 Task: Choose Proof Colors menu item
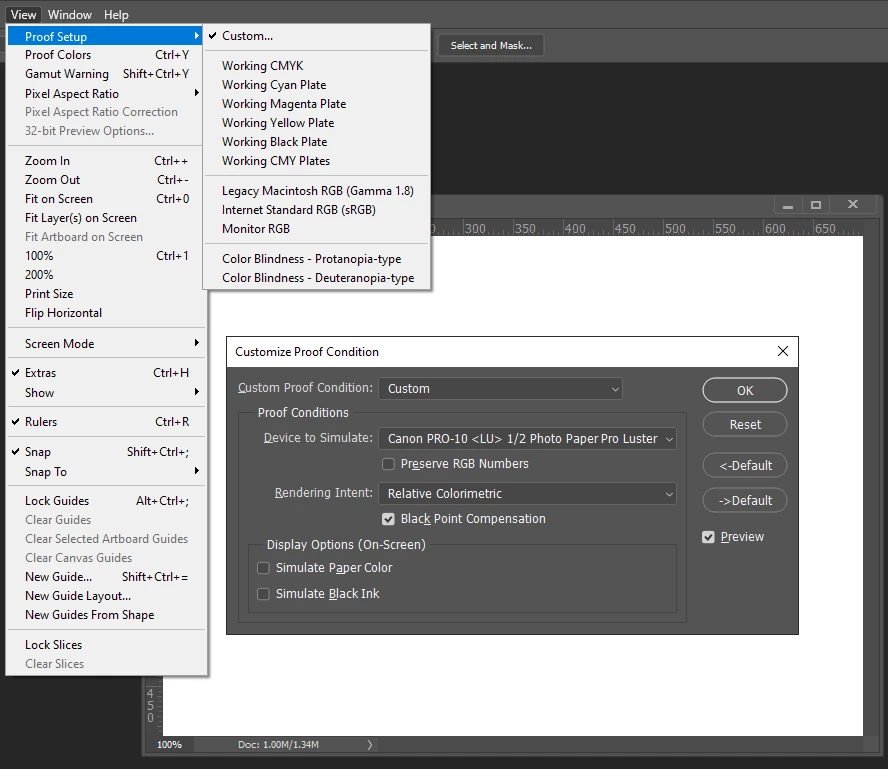tap(106, 55)
